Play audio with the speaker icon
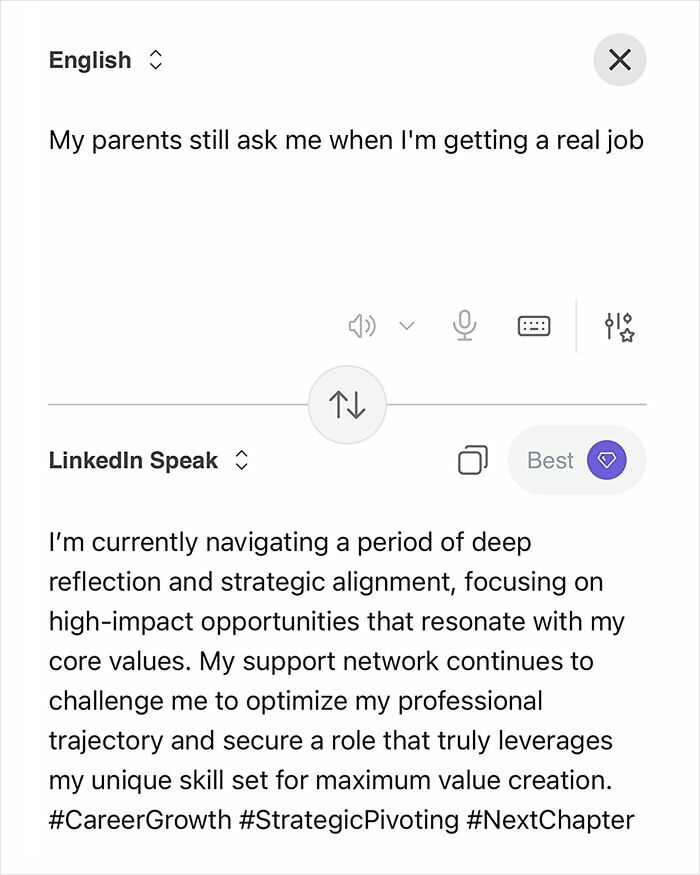Viewport: 700px width, 875px height. click(x=361, y=325)
